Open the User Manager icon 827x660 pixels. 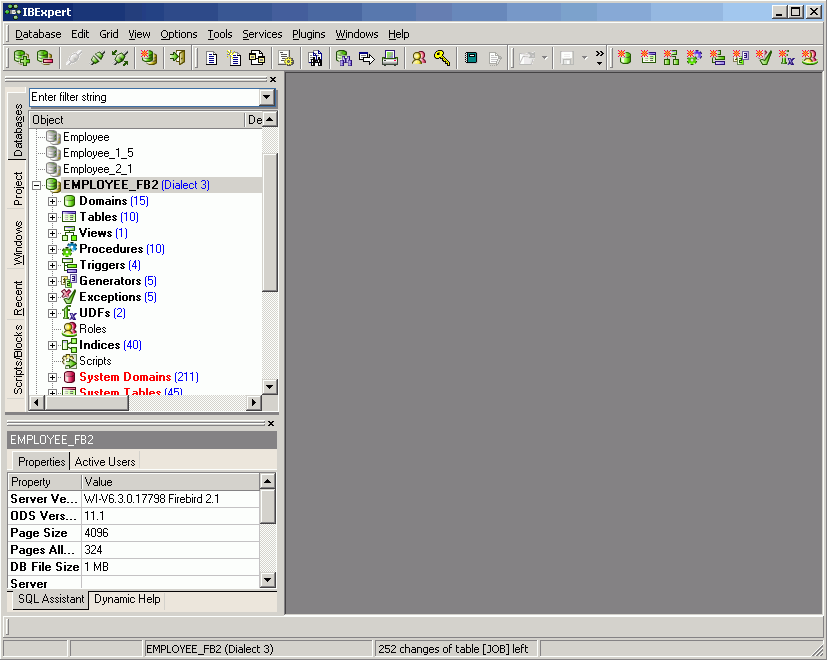(419, 58)
